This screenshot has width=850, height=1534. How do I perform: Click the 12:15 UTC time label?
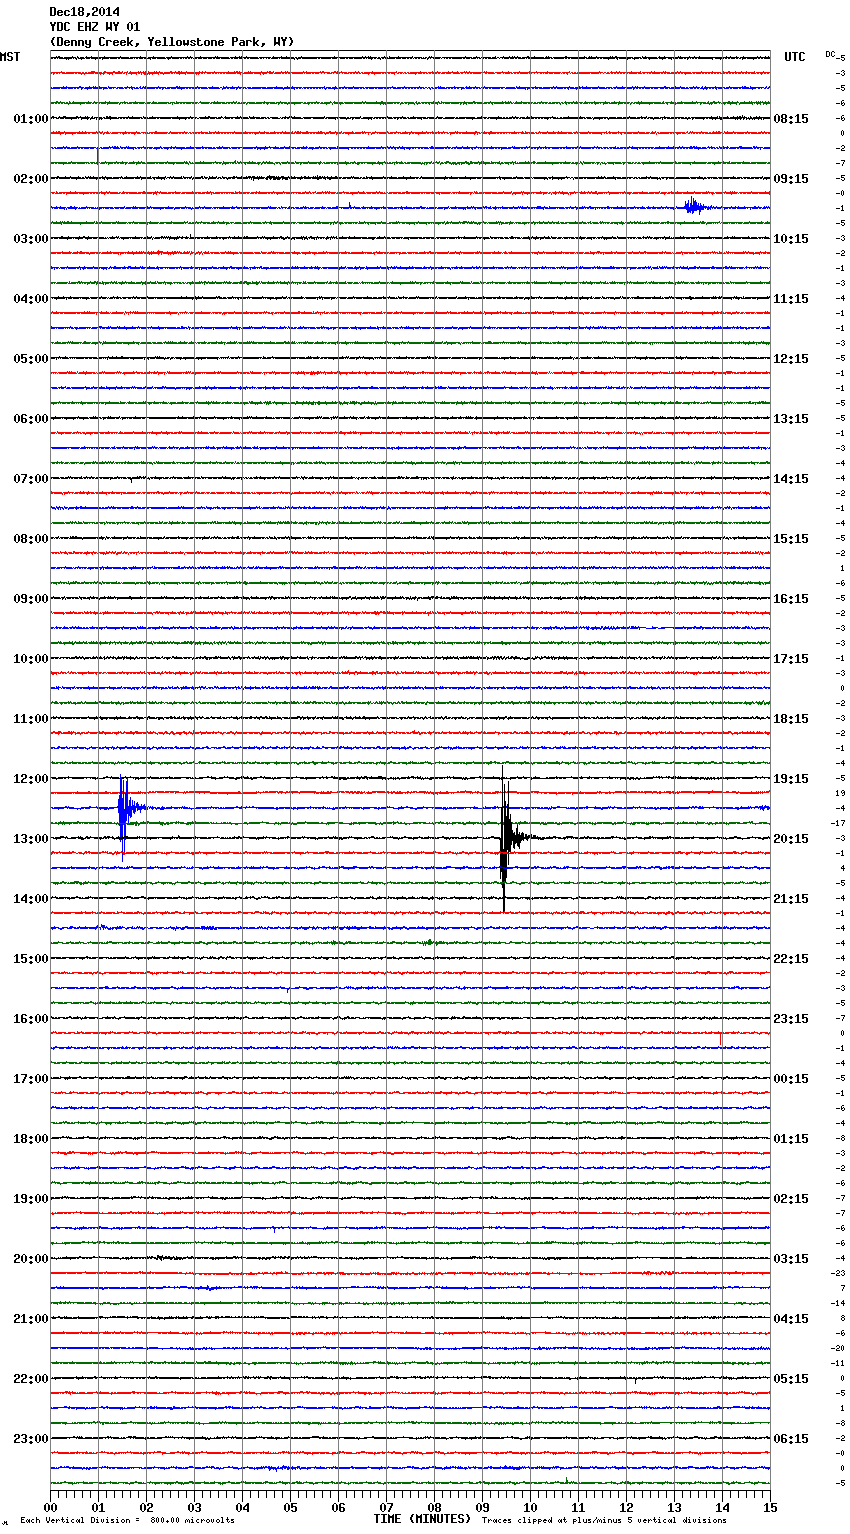[x=791, y=358]
